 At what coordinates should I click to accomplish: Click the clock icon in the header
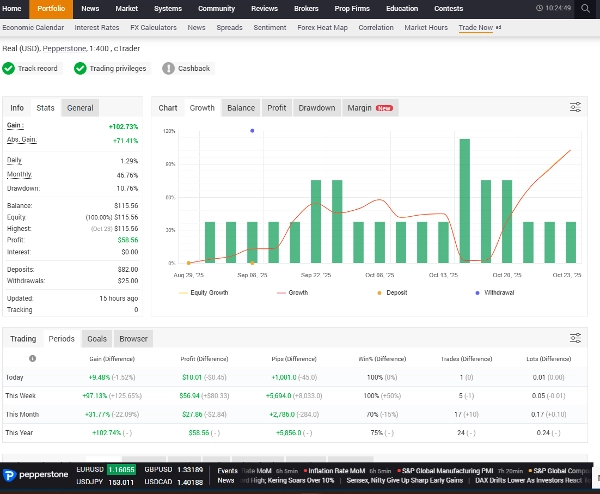point(540,8)
